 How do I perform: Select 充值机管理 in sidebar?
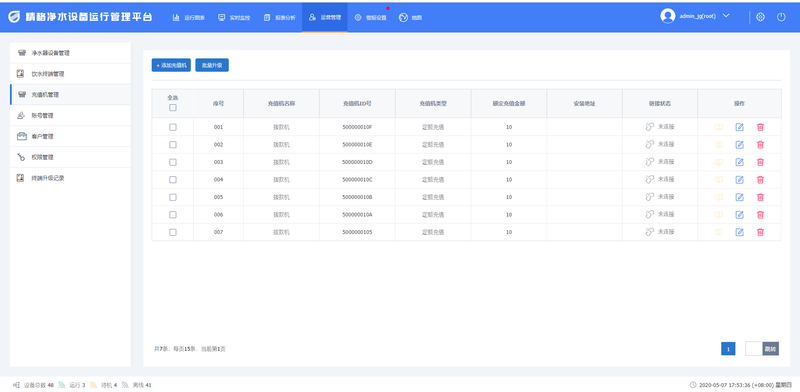tap(70, 95)
